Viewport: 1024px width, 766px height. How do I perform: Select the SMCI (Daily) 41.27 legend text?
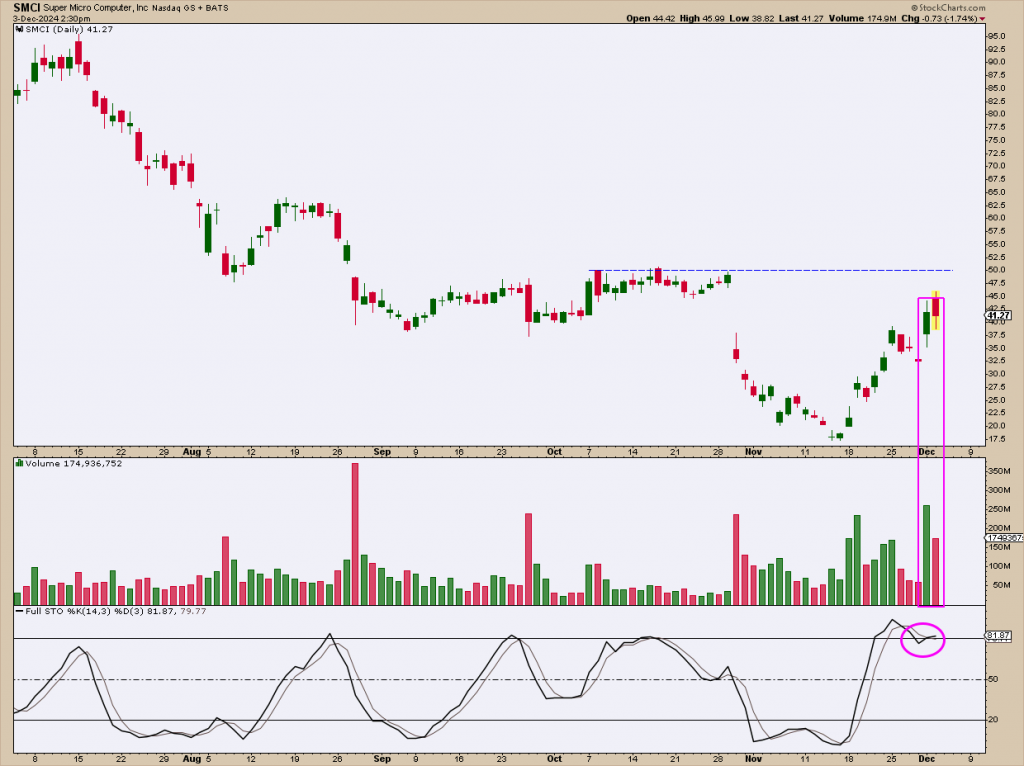click(69, 29)
